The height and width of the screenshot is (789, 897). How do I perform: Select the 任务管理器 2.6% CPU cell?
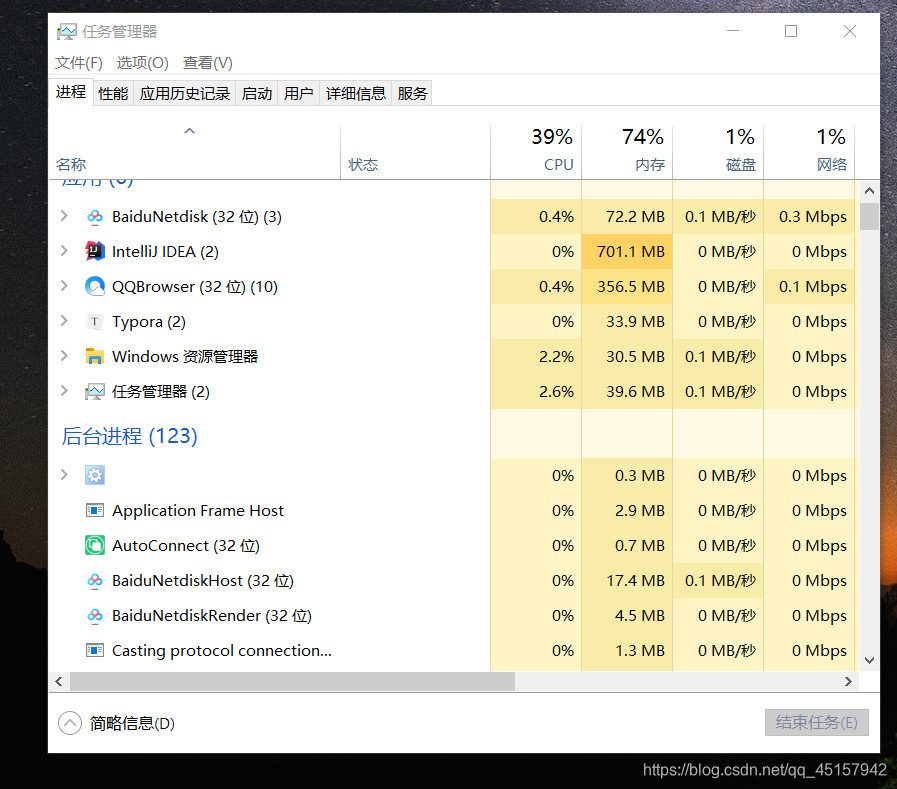536,392
